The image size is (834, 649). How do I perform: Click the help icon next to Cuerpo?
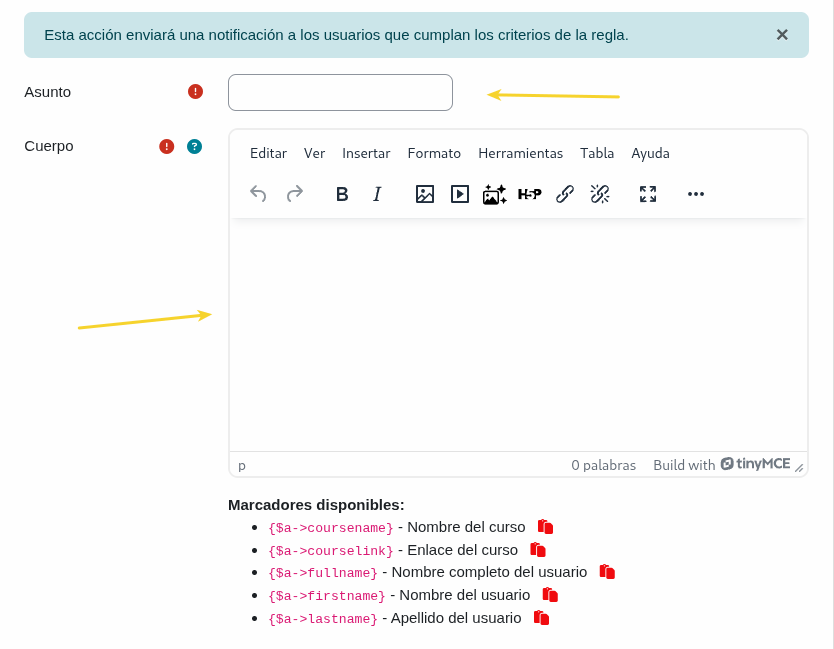194,146
